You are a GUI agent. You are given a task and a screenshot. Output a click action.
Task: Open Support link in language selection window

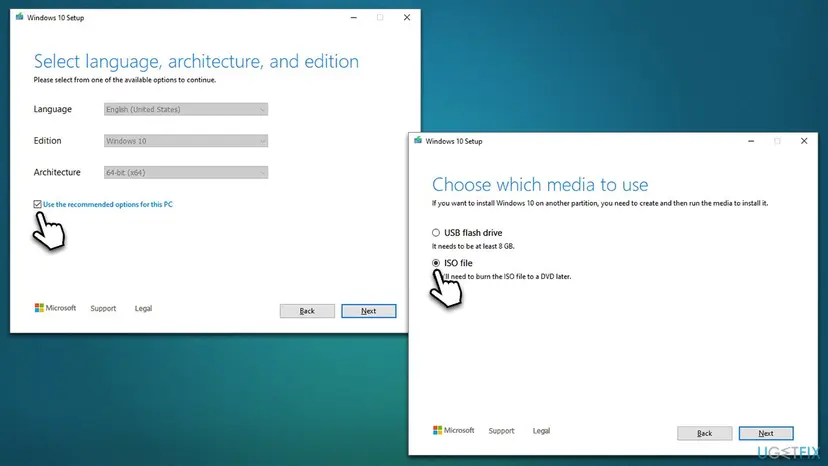103,309
